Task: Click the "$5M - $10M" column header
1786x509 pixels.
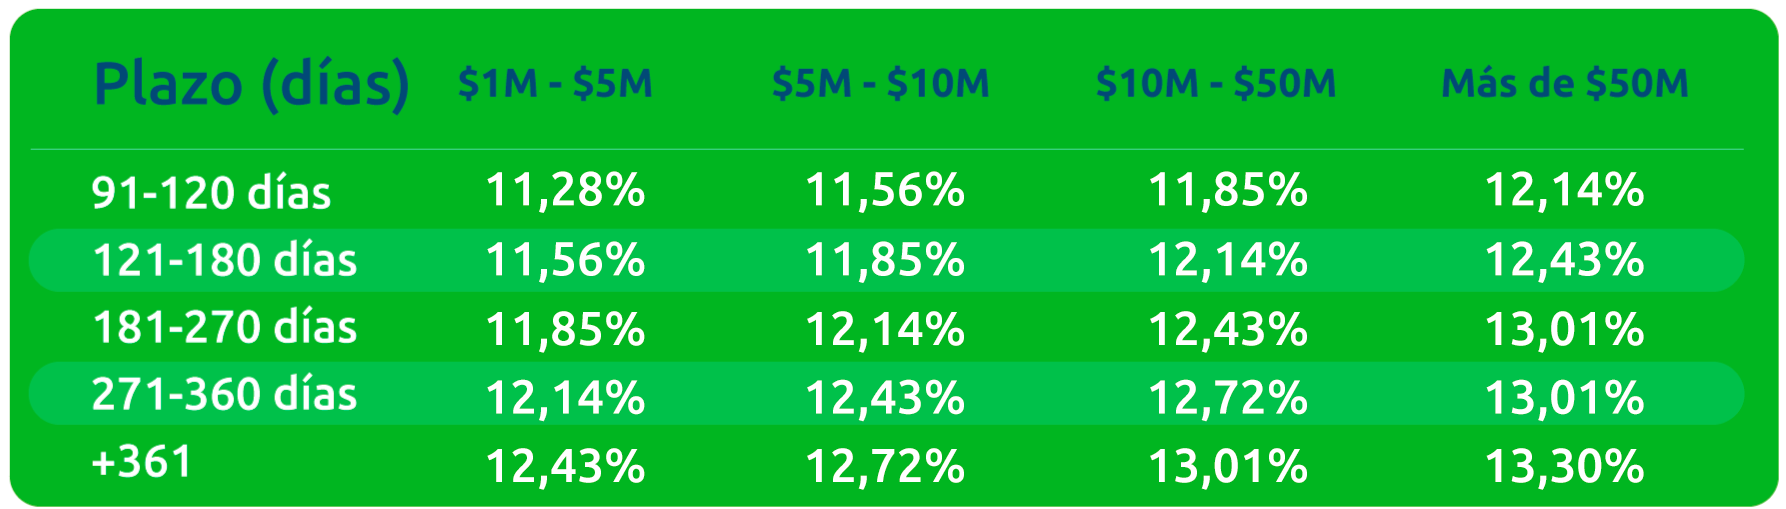Action: coord(880,84)
